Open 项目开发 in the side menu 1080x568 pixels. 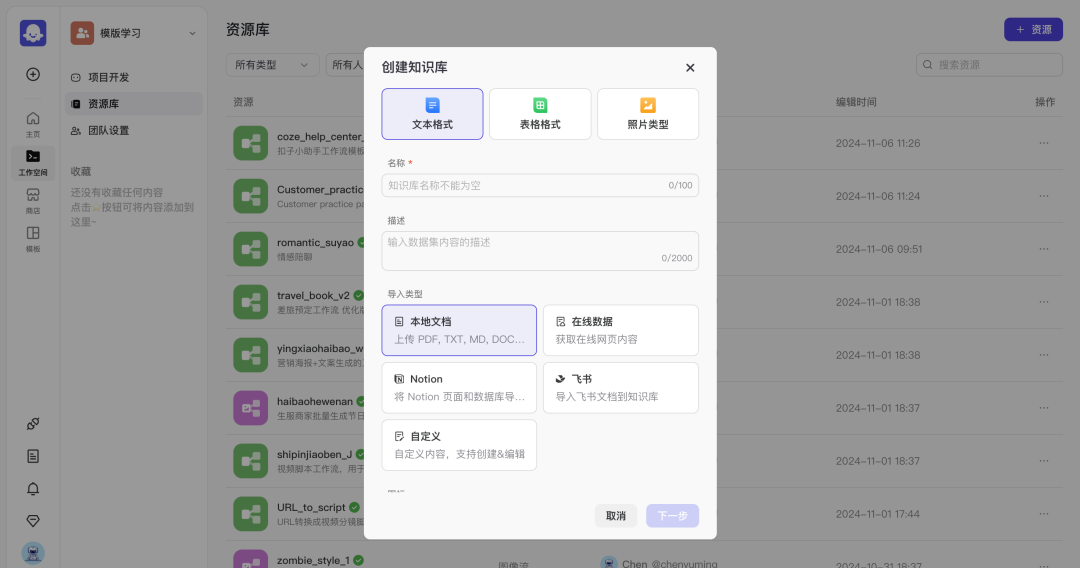coord(134,77)
